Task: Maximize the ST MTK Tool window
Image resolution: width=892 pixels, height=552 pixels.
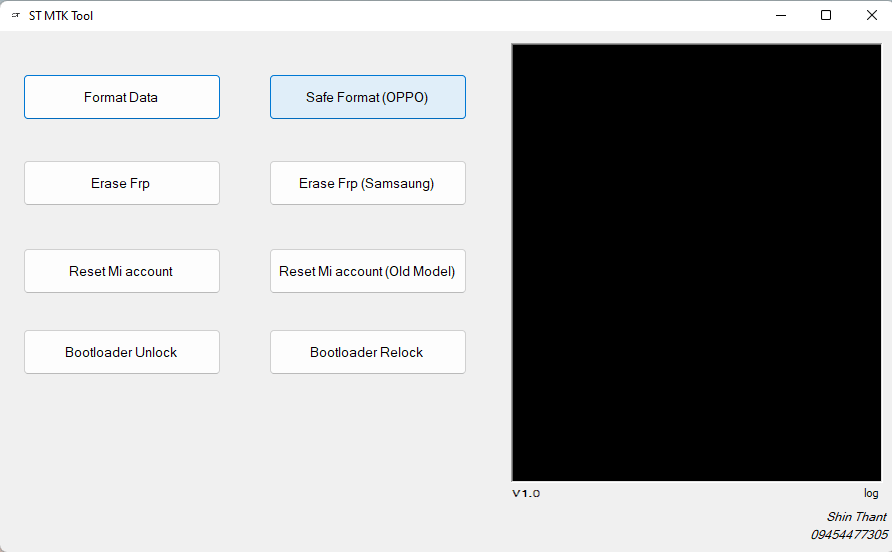Action: click(826, 15)
